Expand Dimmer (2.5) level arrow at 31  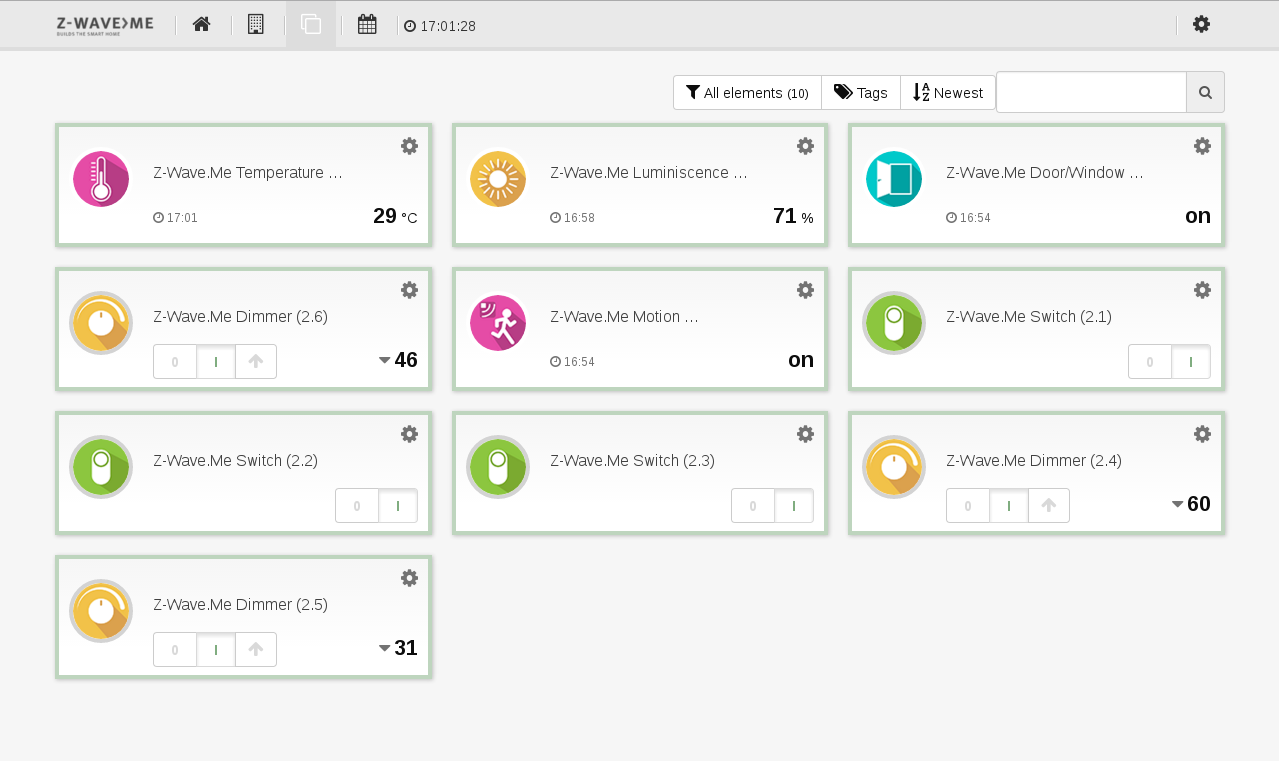(x=384, y=648)
